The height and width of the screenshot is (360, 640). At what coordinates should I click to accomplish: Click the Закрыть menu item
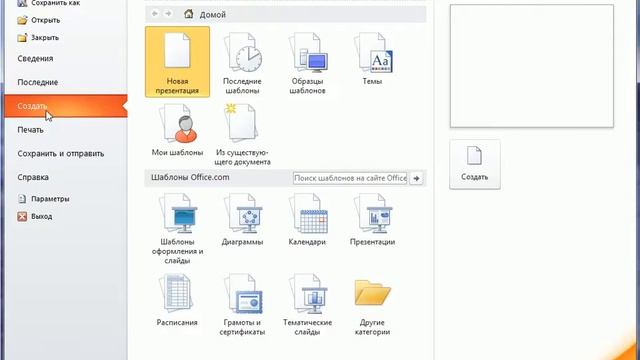pyautogui.click(x=38, y=38)
